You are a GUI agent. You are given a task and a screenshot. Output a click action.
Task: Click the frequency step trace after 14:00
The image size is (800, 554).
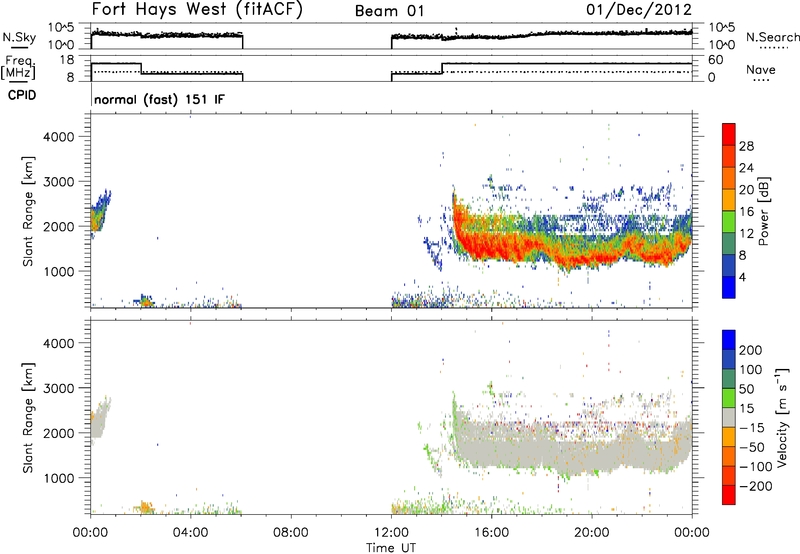click(x=566, y=64)
